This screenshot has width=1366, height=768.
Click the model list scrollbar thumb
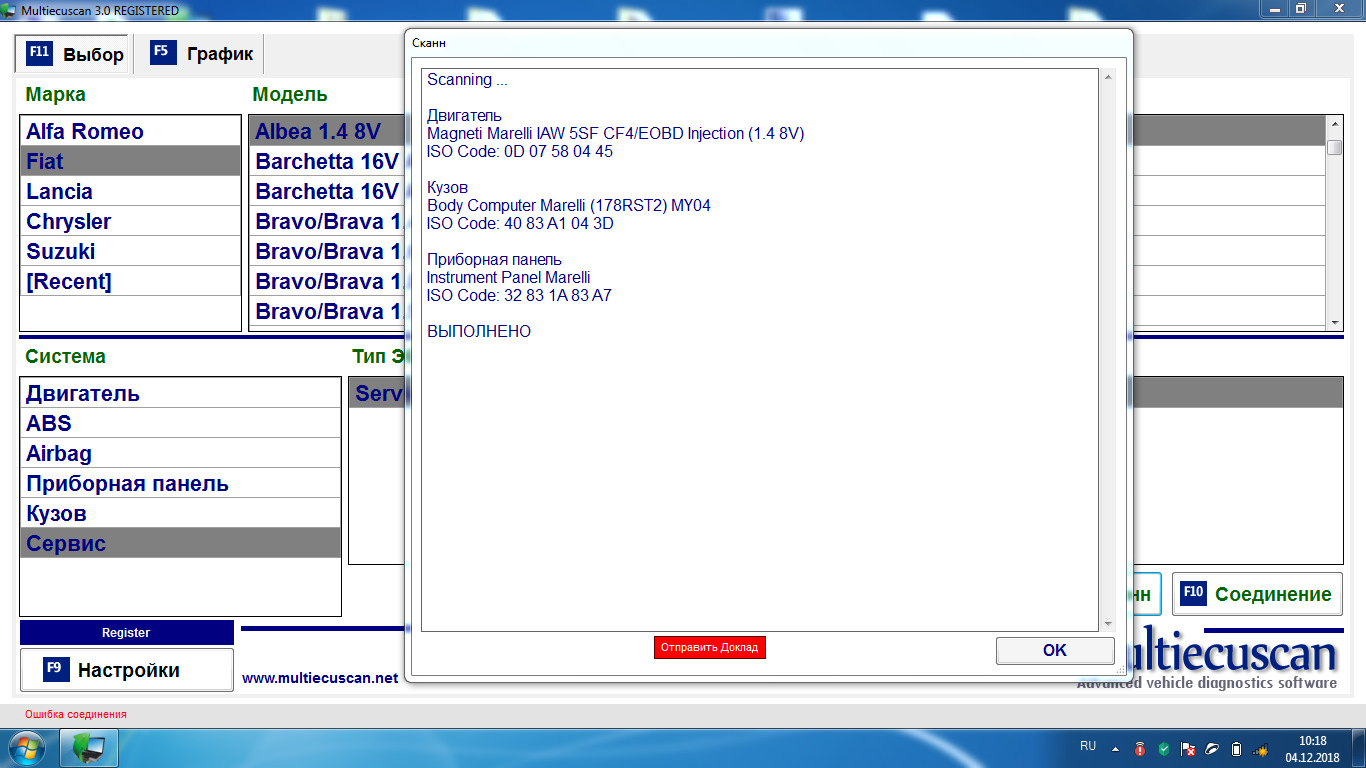pos(1334,147)
